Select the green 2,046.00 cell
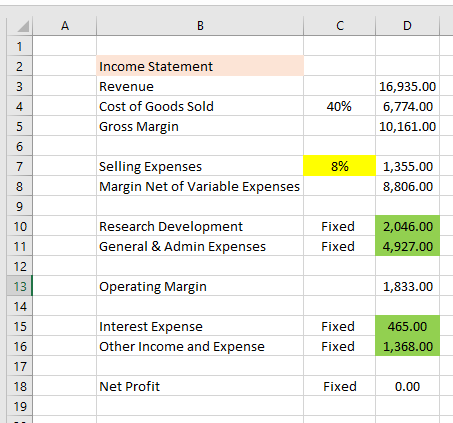 coord(407,226)
